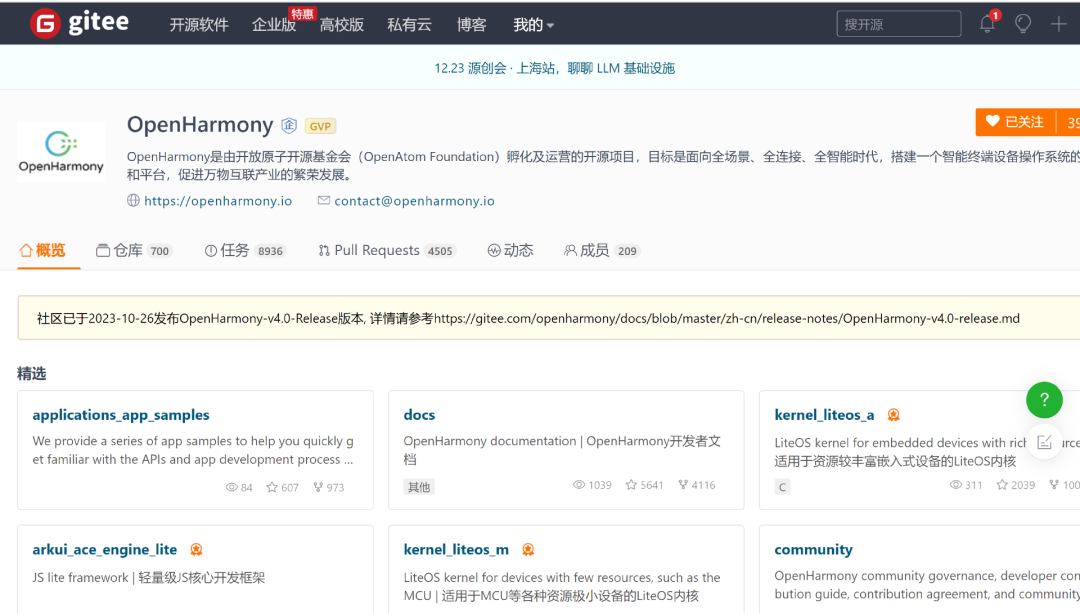Open the kernel_liteos_a repository
The image size is (1080, 613).
824,415
